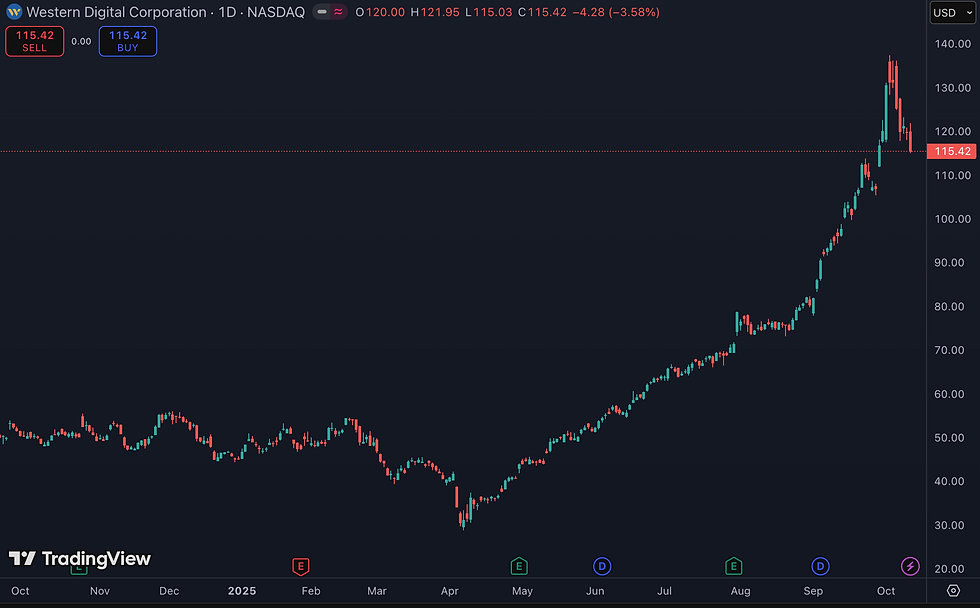The image size is (980, 608).
Task: Click the Dec label on time axis
Action: 169,591
